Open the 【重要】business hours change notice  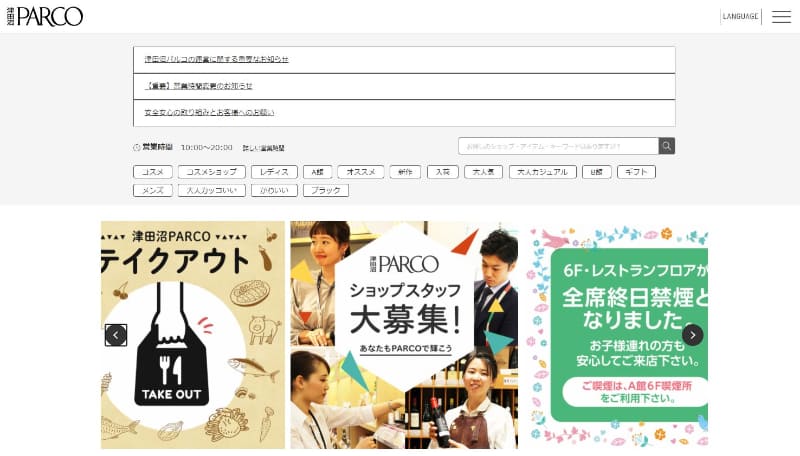[x=198, y=86]
